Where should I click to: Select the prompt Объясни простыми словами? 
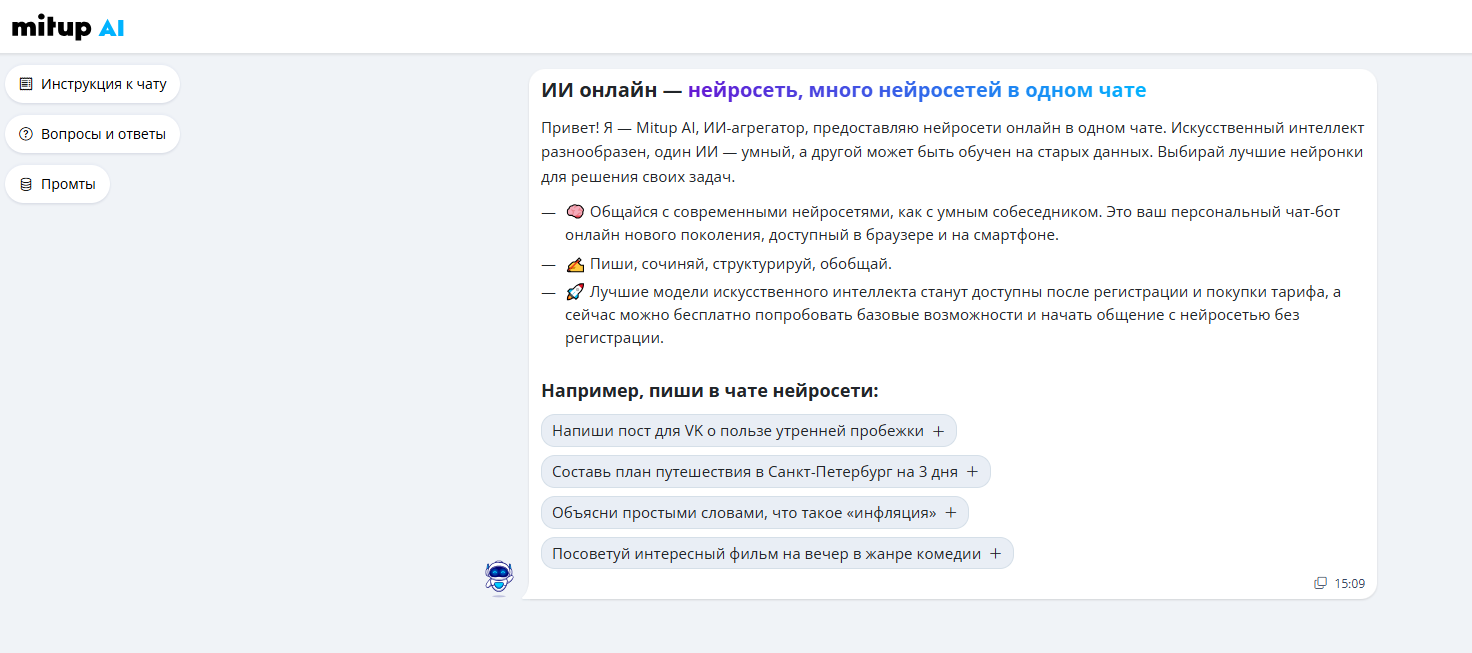pyautogui.click(x=754, y=513)
